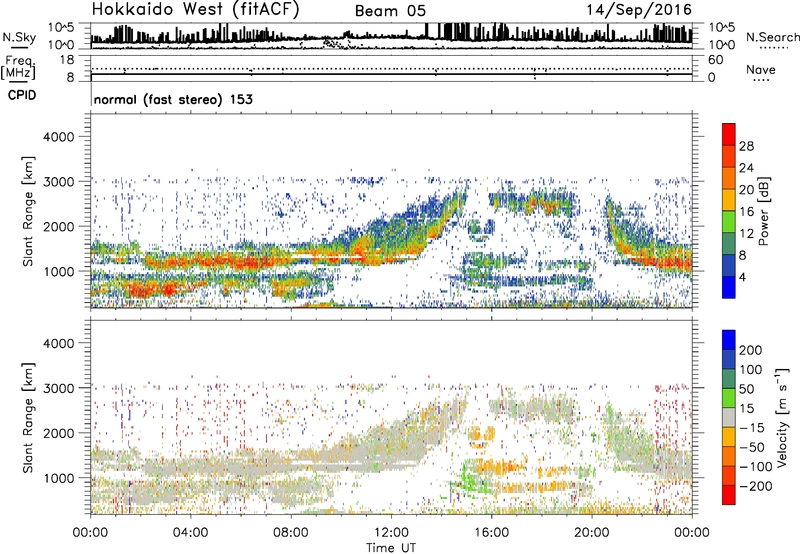
Task: Click the '3000' tick on the velocity panel
Action: tap(59, 388)
